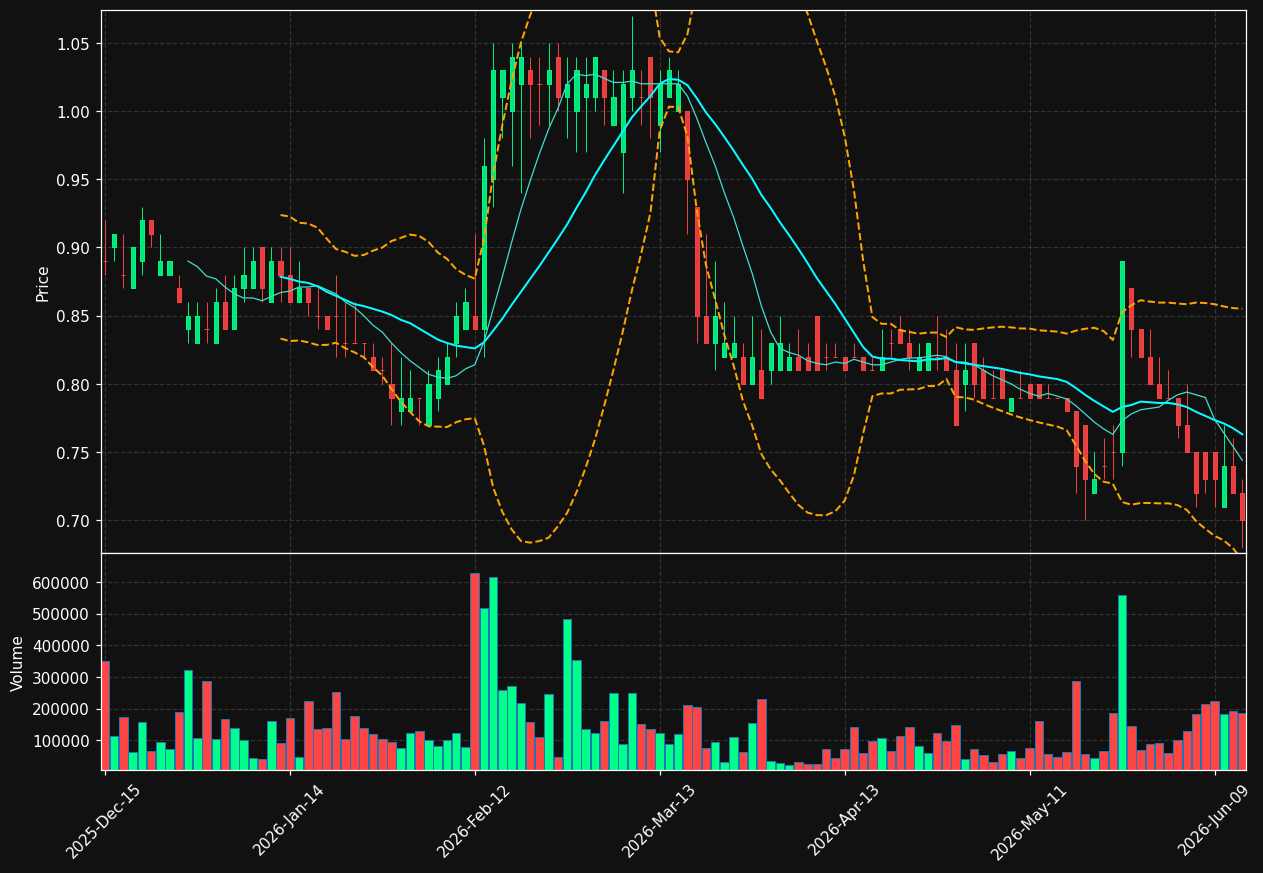Click the 500000 volume axis label

[x=62, y=615]
